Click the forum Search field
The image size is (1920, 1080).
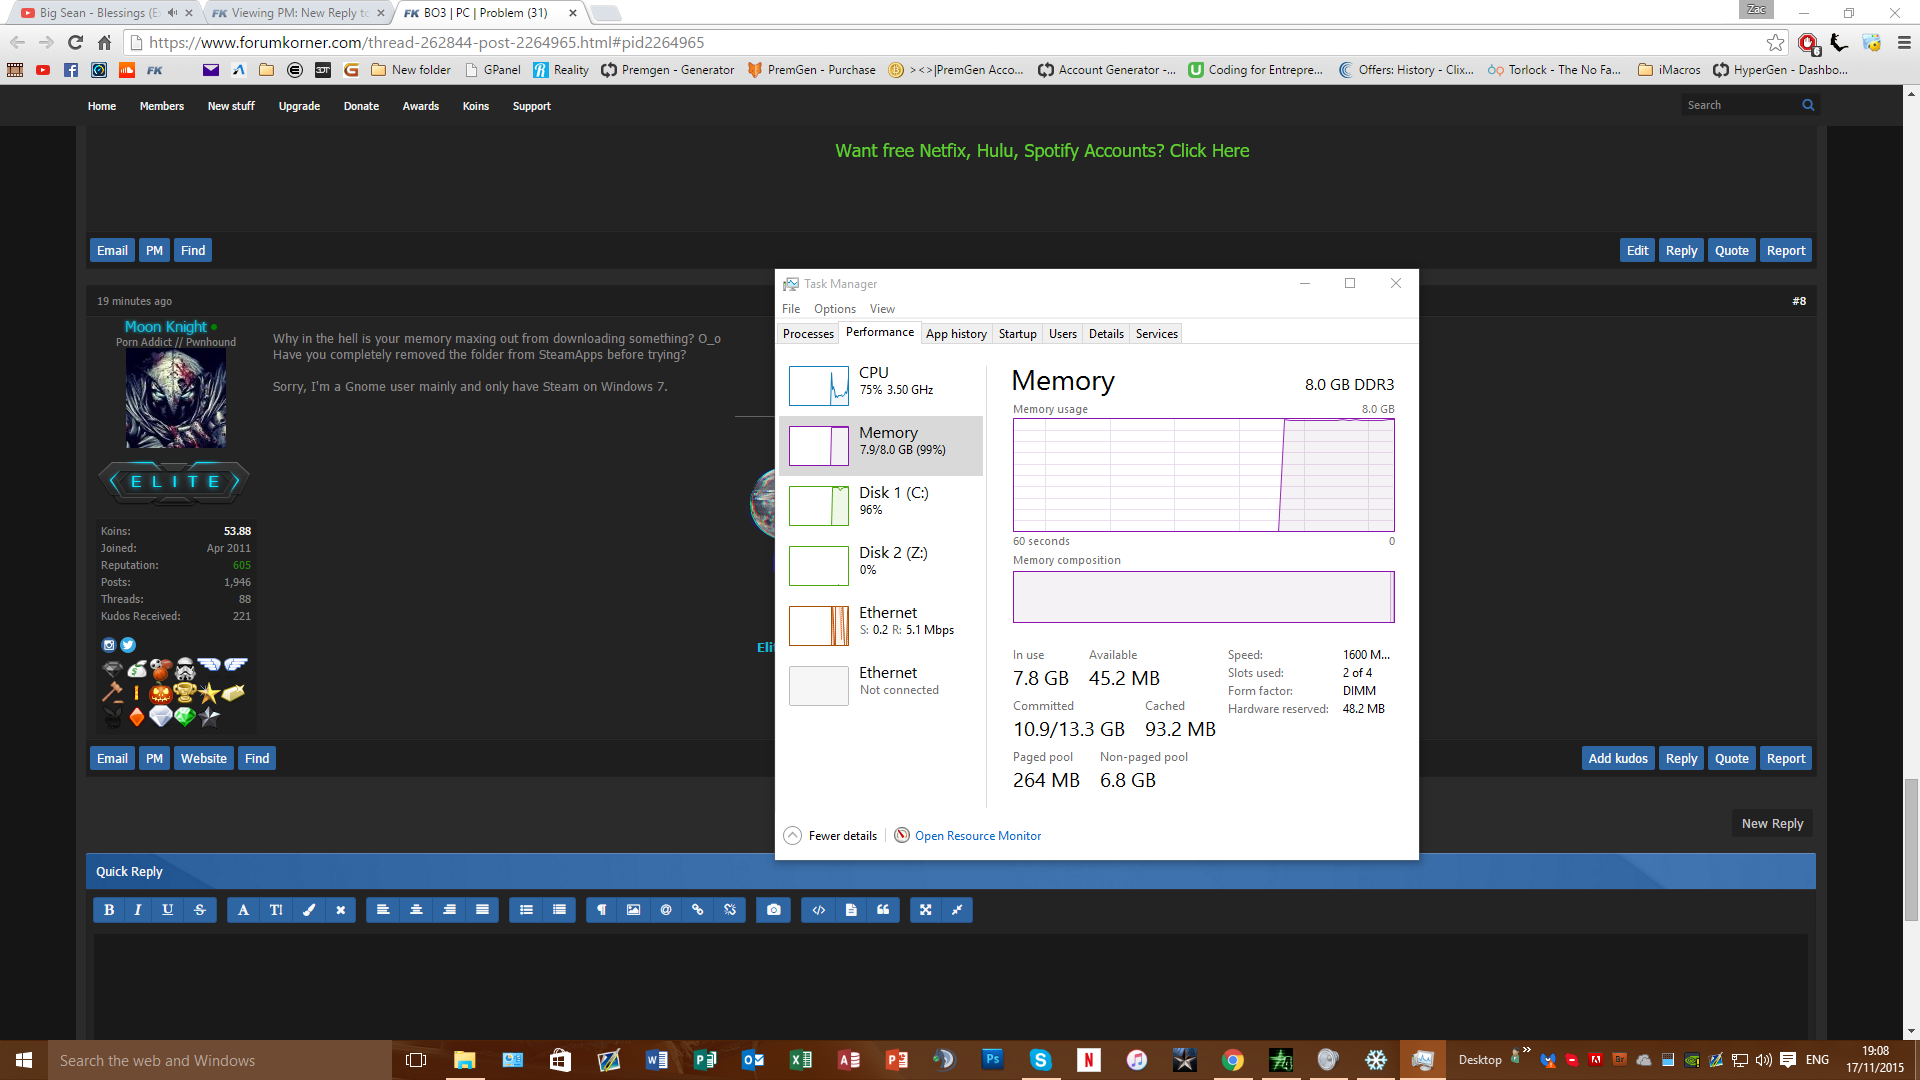tap(1740, 105)
